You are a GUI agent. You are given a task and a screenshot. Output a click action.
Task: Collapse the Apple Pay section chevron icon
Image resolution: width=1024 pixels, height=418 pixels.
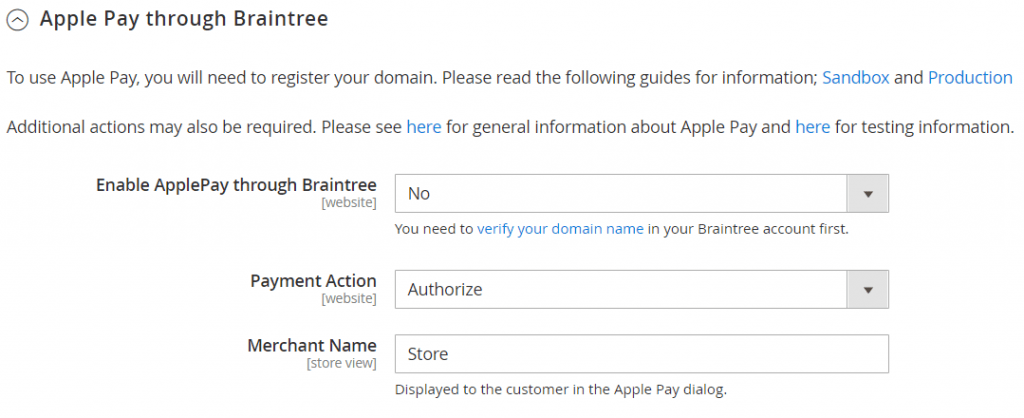coord(18,20)
